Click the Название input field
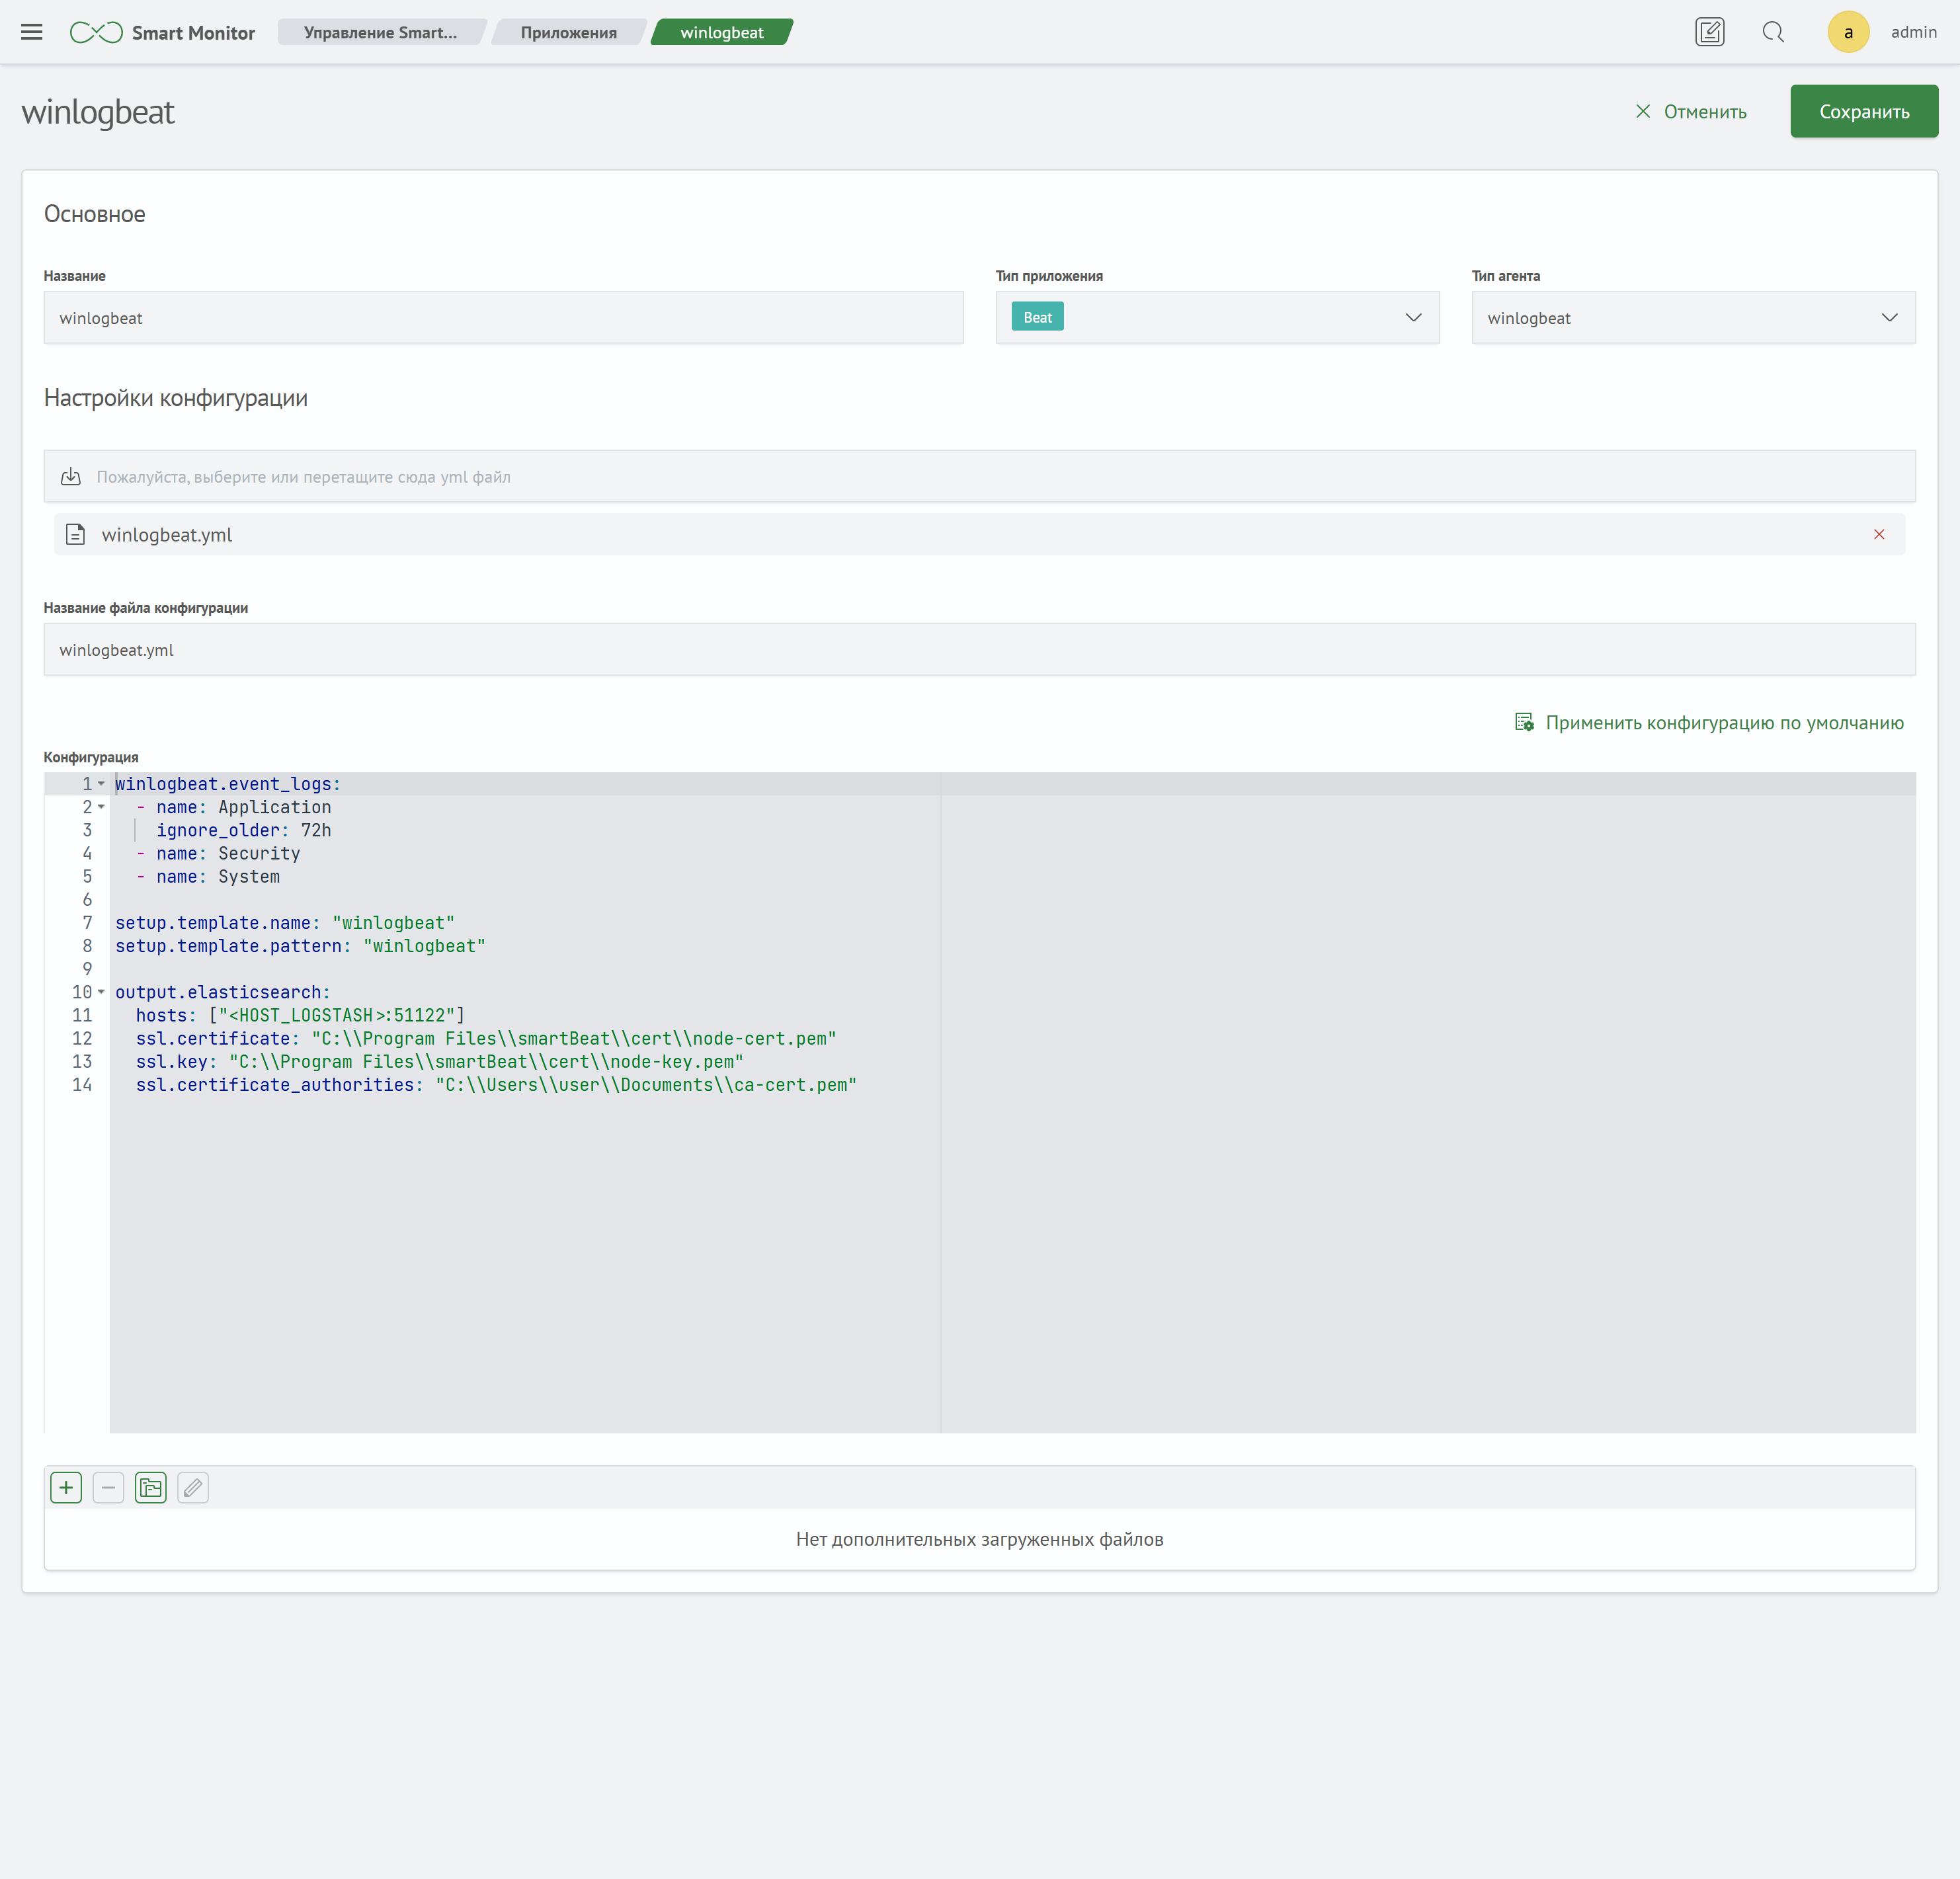Screen dimensions: 1960x1879 pyautogui.click(x=503, y=318)
